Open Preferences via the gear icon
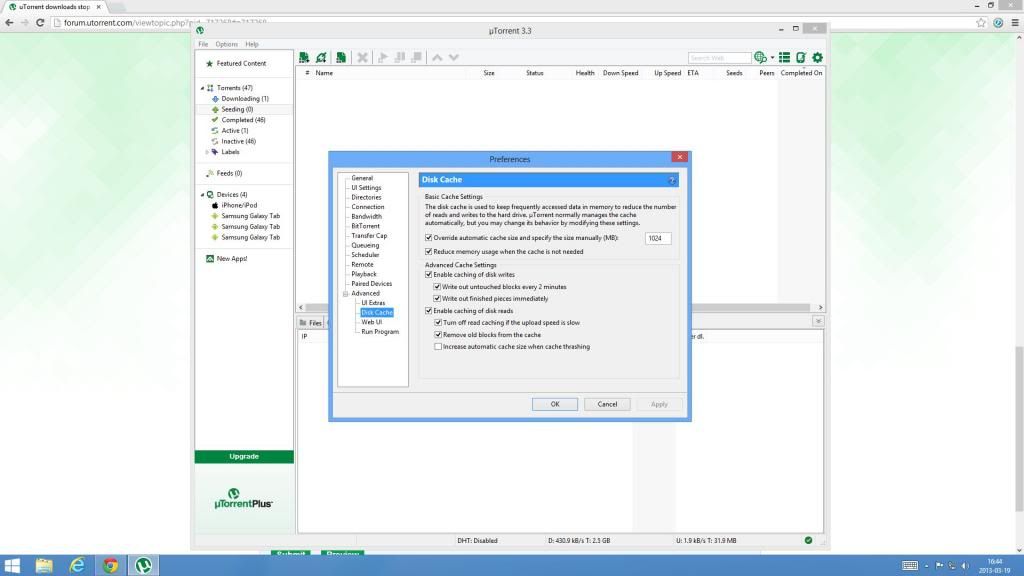This screenshot has height=576, width=1024. click(817, 57)
